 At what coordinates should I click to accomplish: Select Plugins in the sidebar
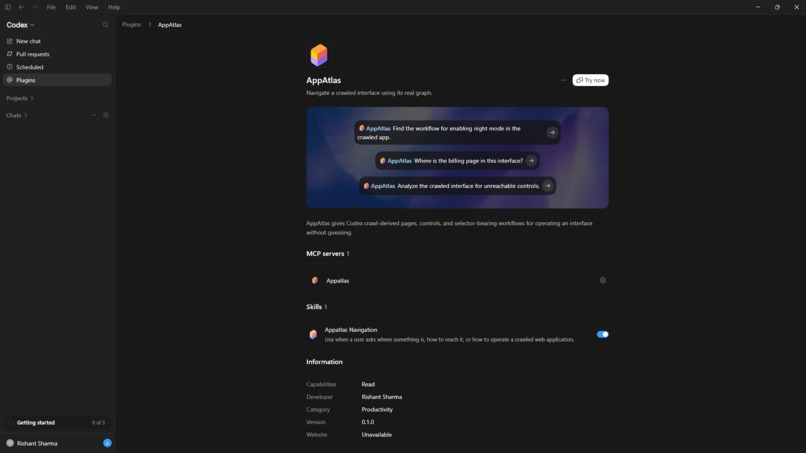(x=57, y=80)
